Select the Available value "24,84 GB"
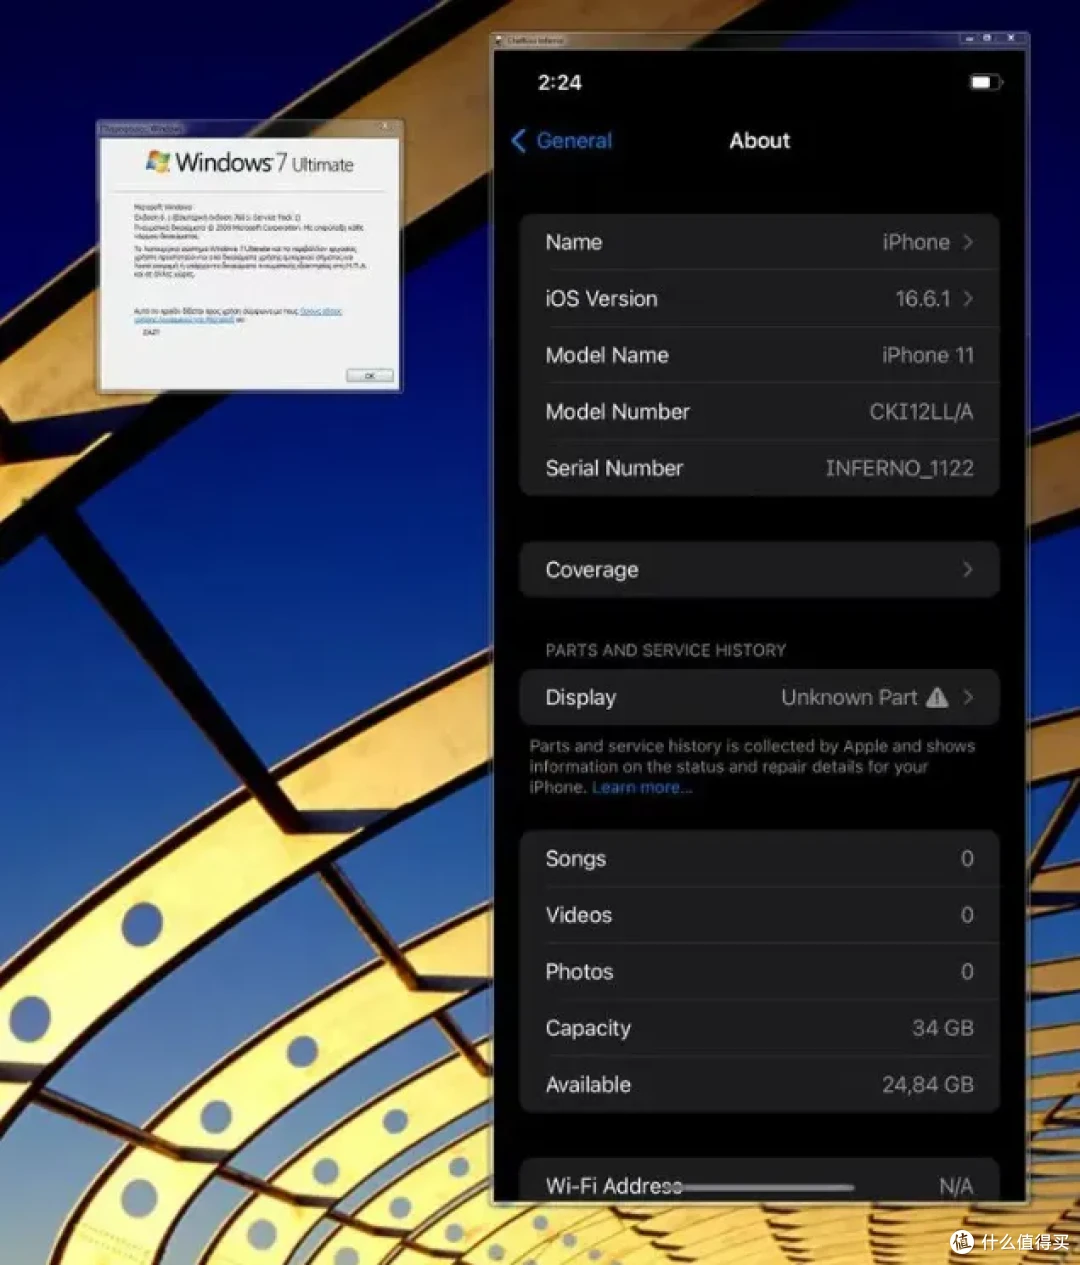 pyautogui.click(x=928, y=1085)
